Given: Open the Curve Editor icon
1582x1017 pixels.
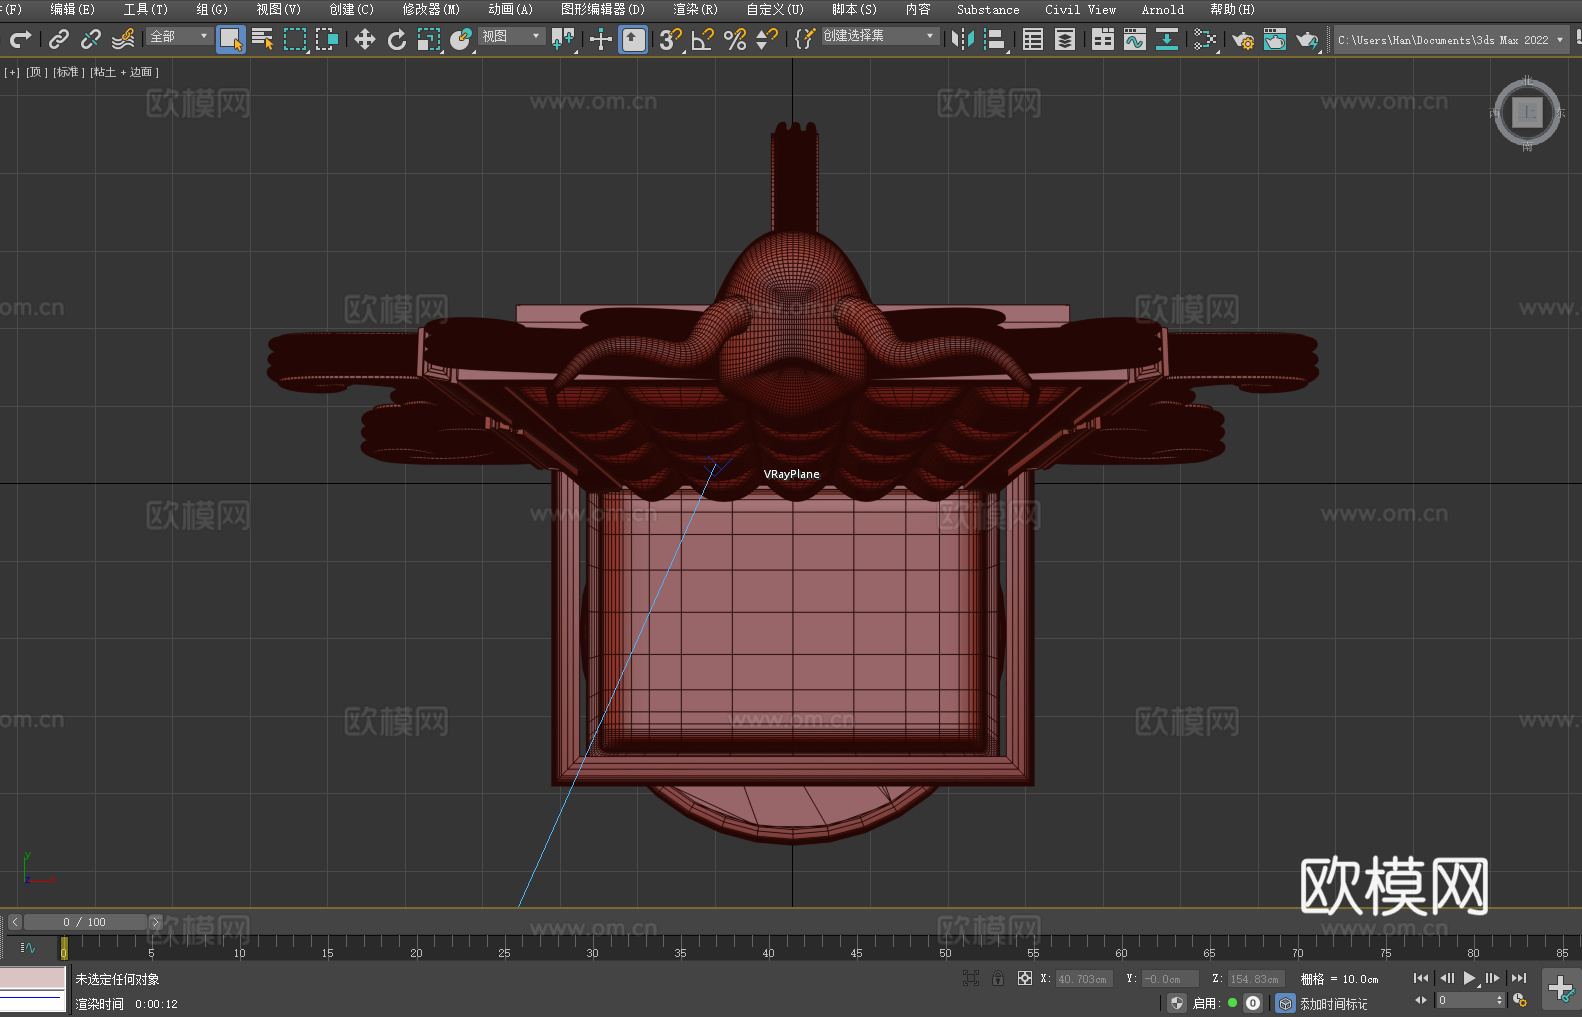Looking at the screenshot, I should [x=1135, y=39].
